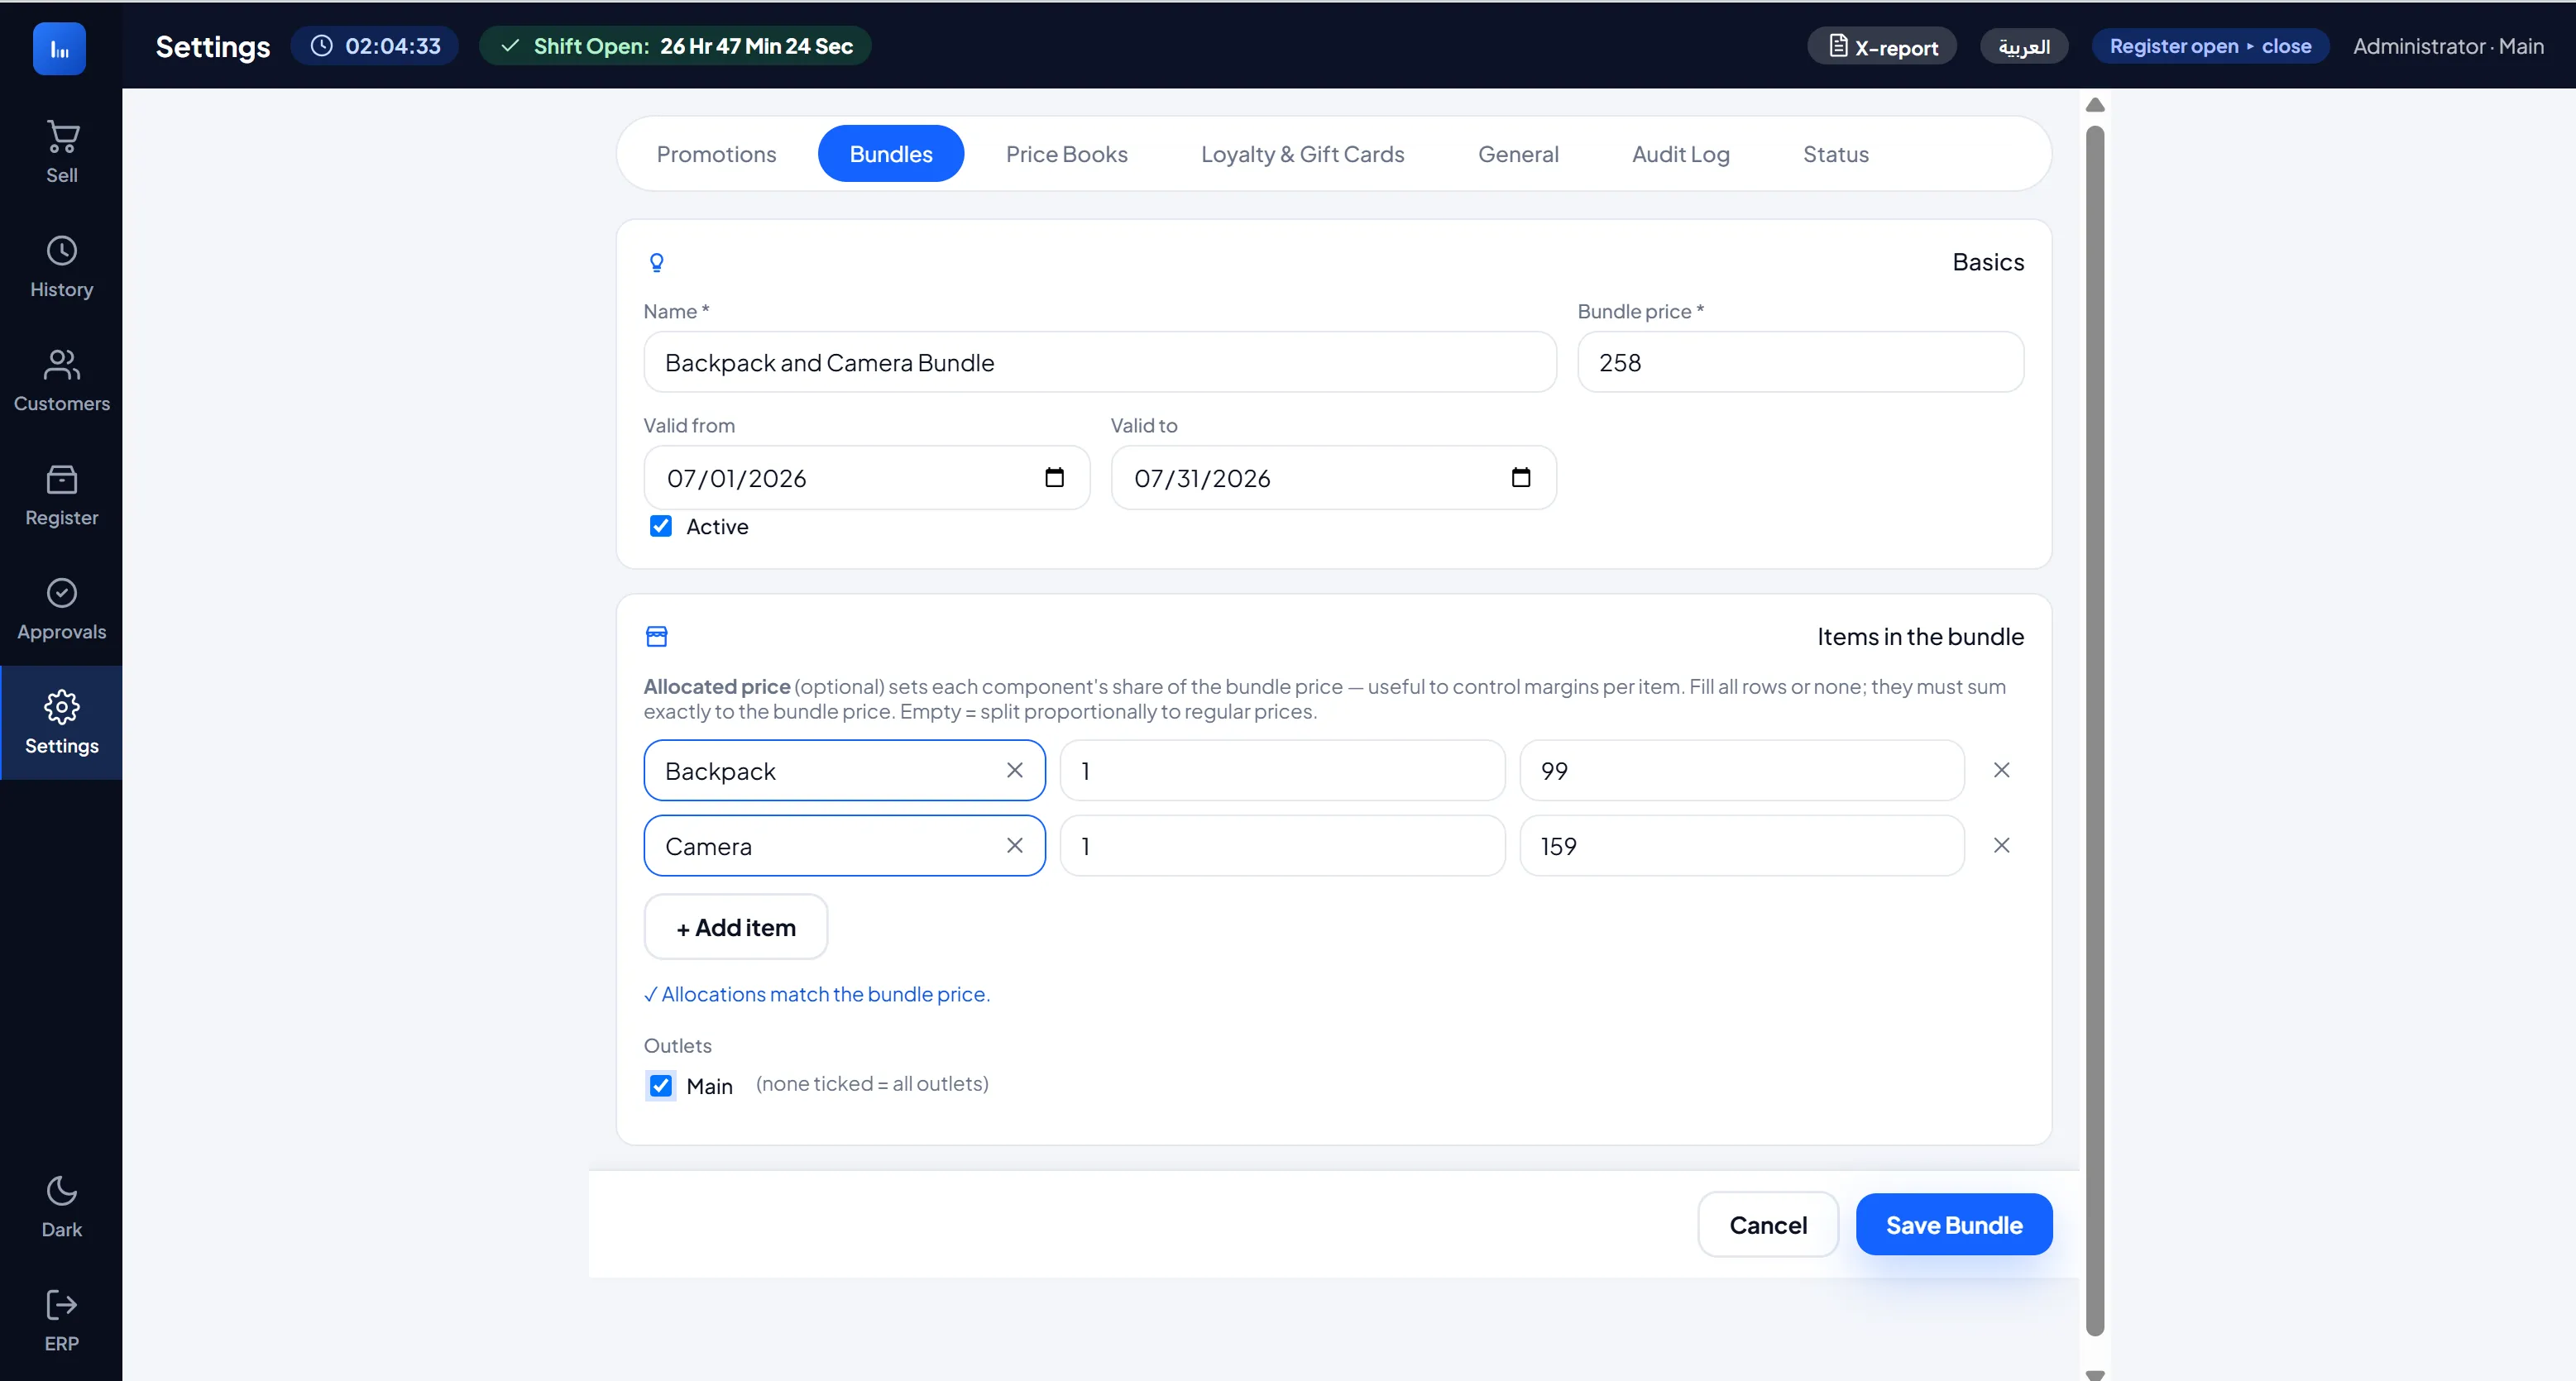This screenshot has width=2576, height=1381.
Task: Switch language to العربية
Action: coord(2024,46)
